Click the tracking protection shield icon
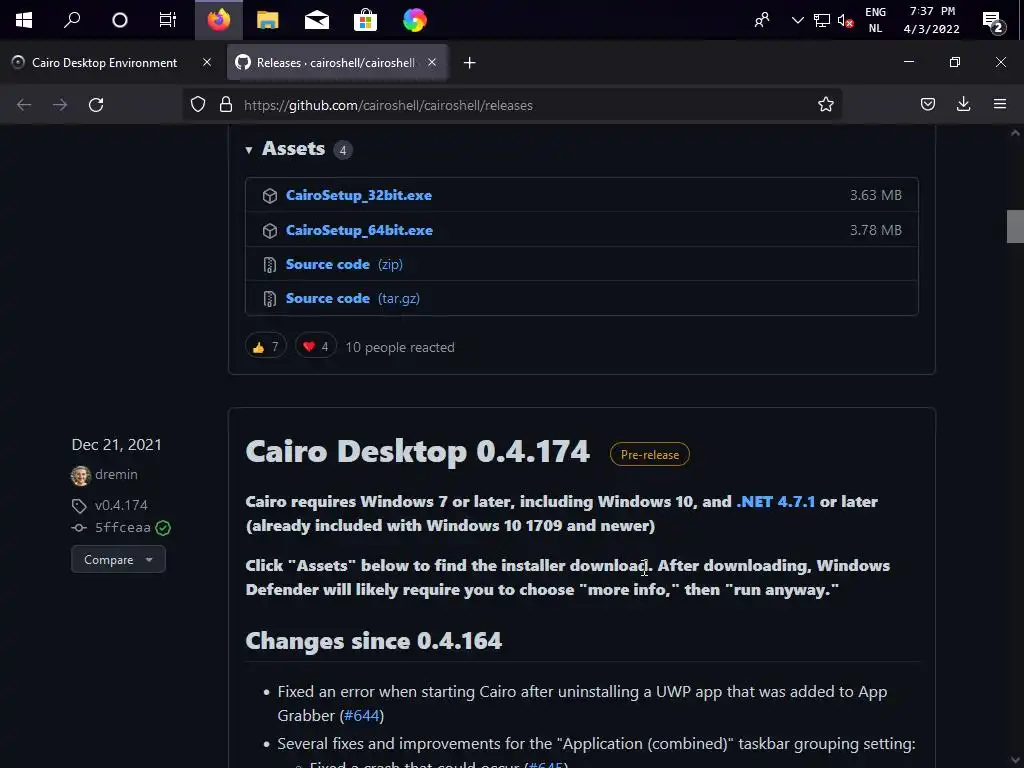Screen dimensions: 1024x768 198,104
